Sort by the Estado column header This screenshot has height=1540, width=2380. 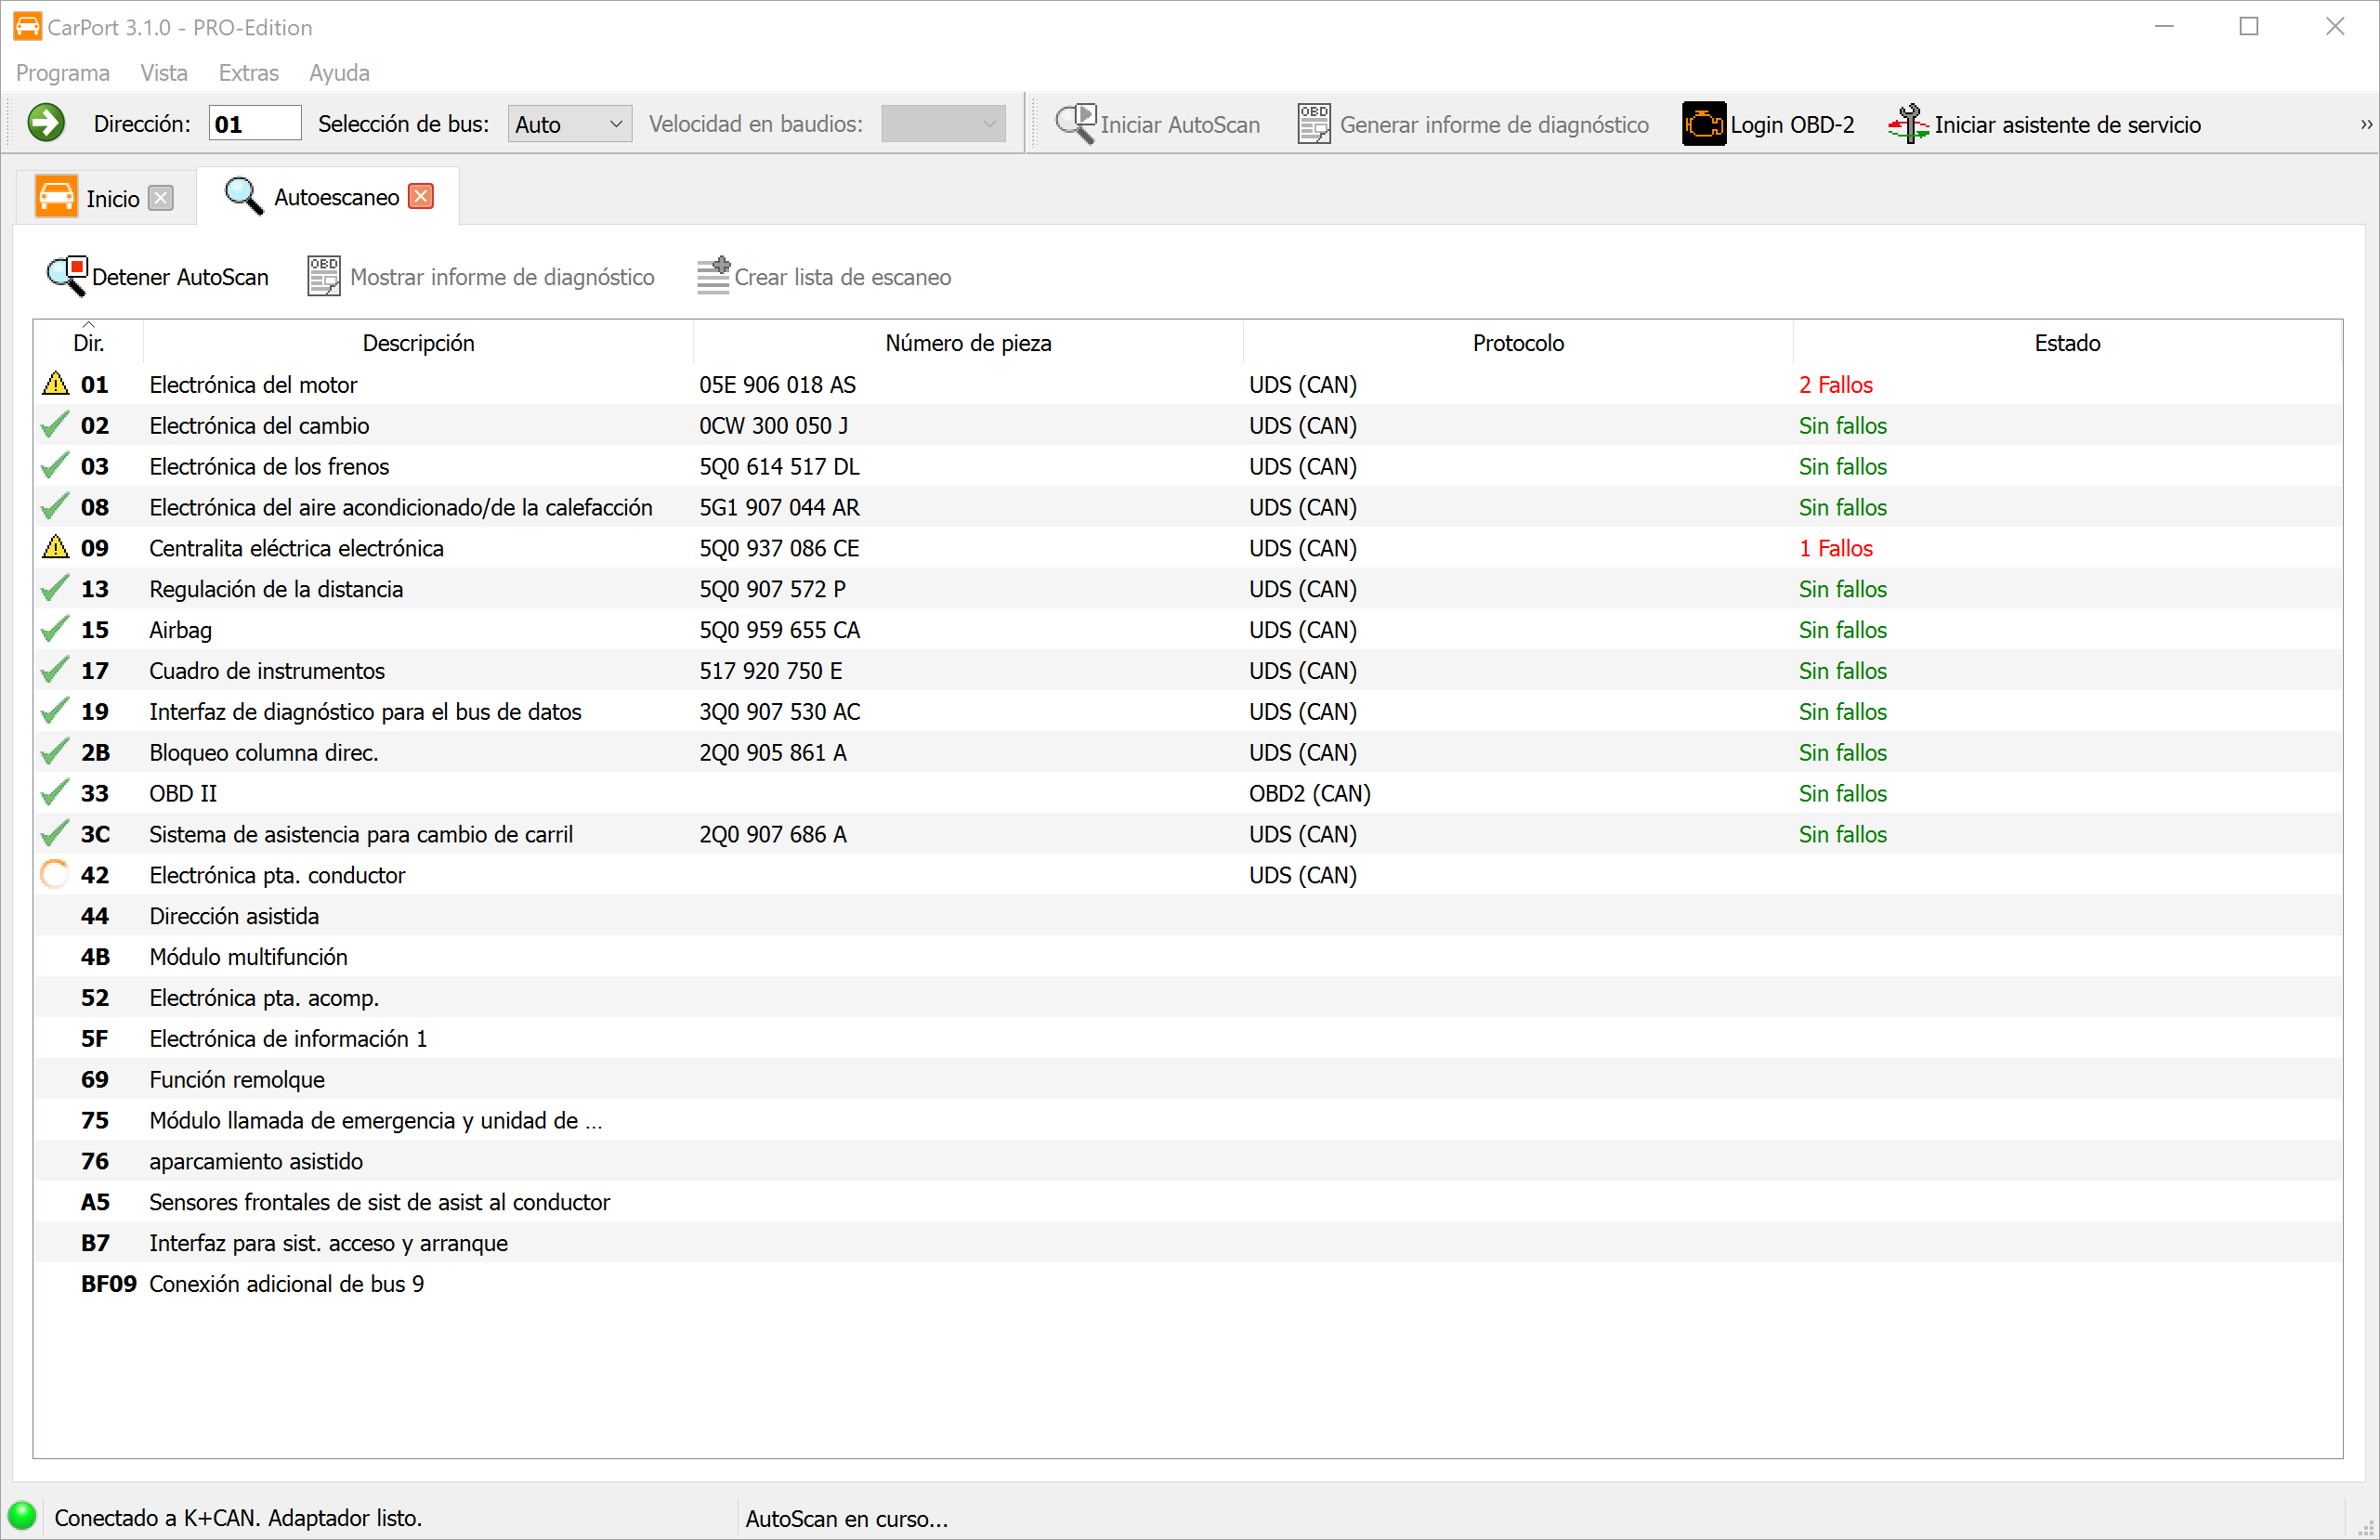tap(2066, 343)
